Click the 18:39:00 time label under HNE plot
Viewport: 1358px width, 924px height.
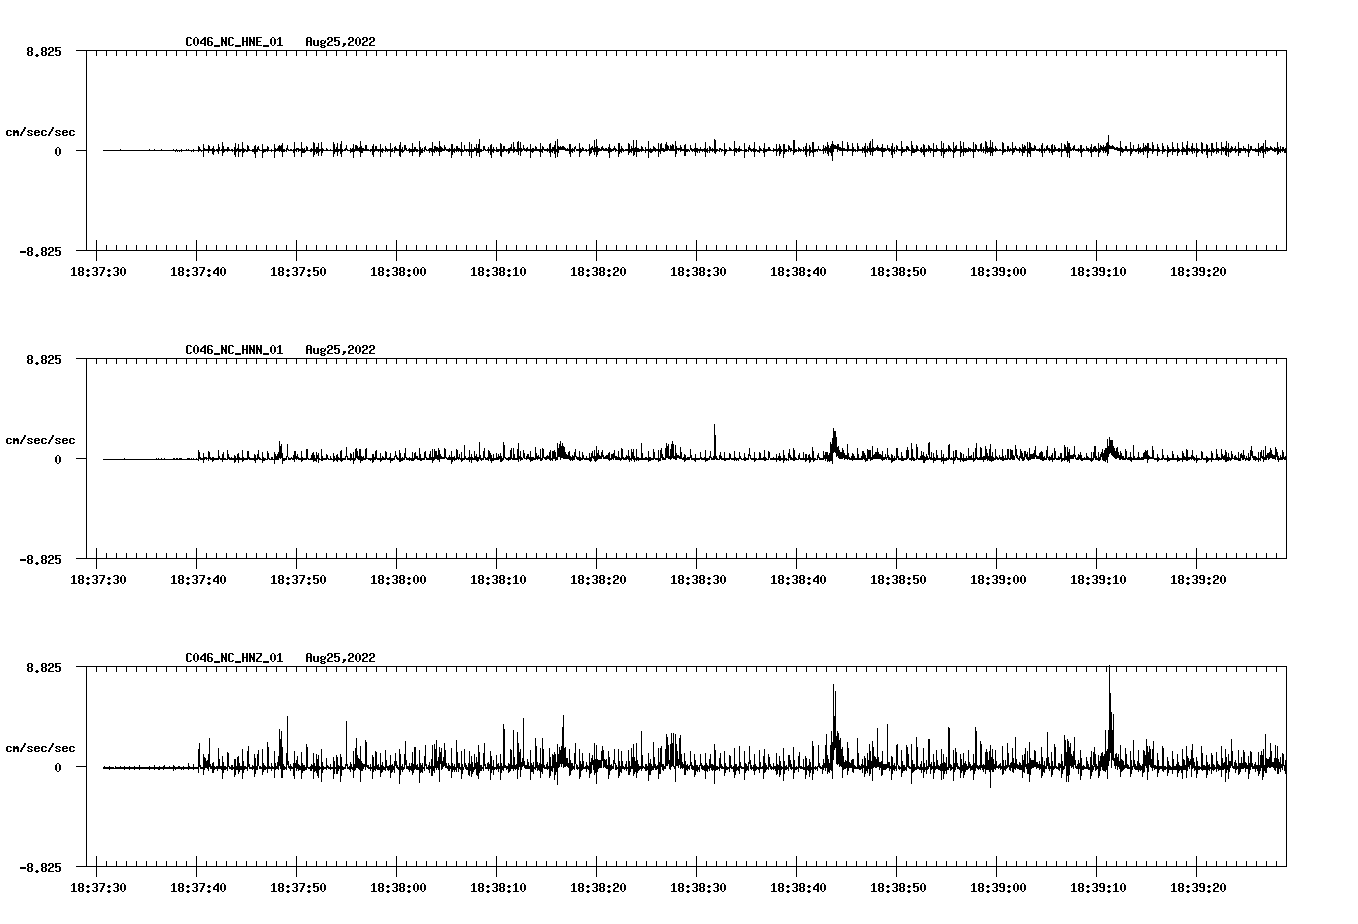[x=998, y=271]
